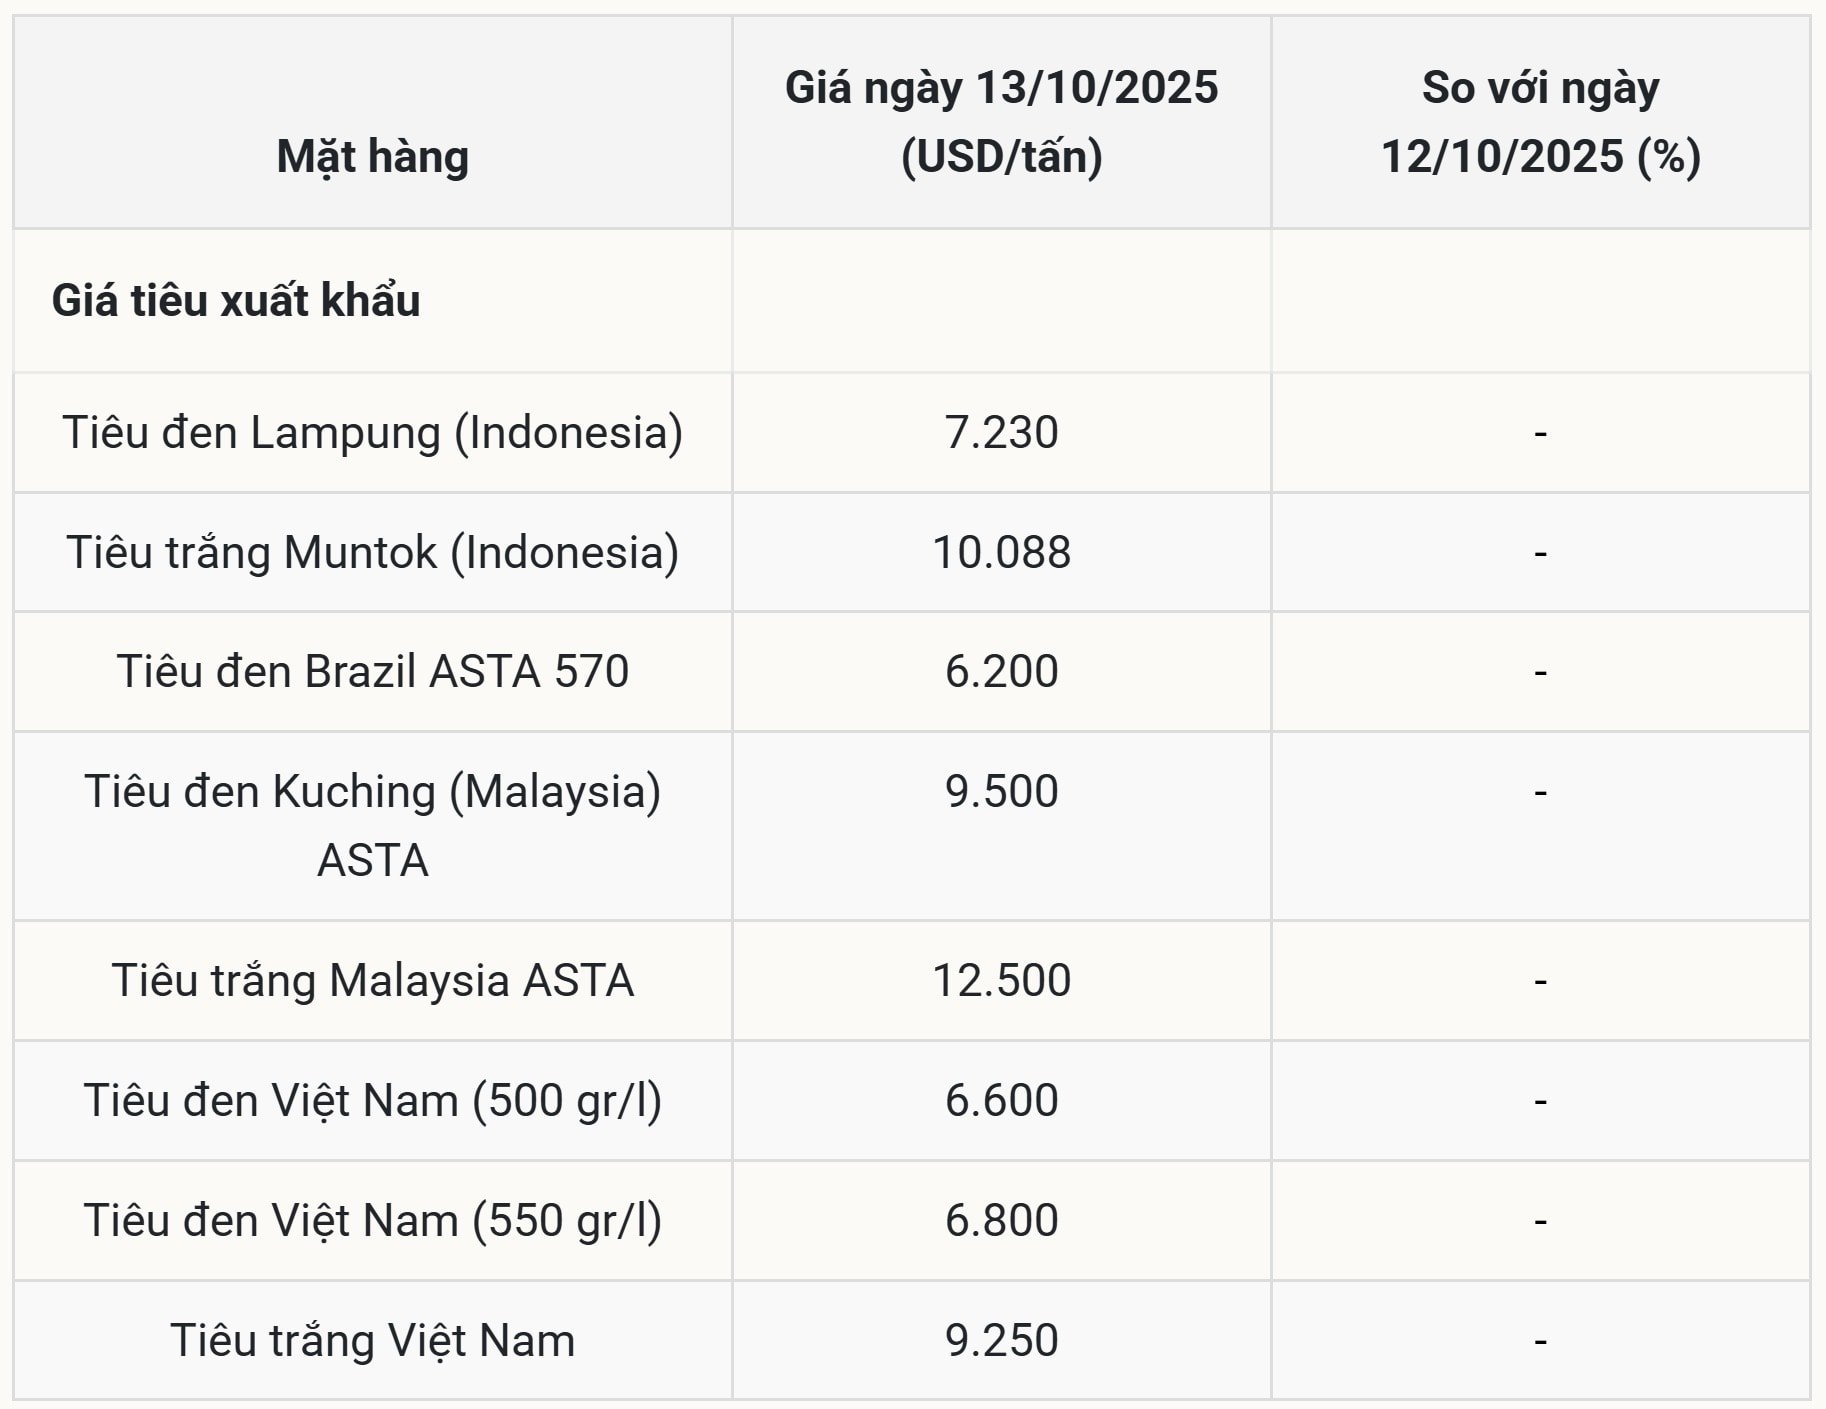1826x1409 pixels.
Task: Select the 'Tiêu trắng Muntok (Indonesia)' cell
Action: 372,552
